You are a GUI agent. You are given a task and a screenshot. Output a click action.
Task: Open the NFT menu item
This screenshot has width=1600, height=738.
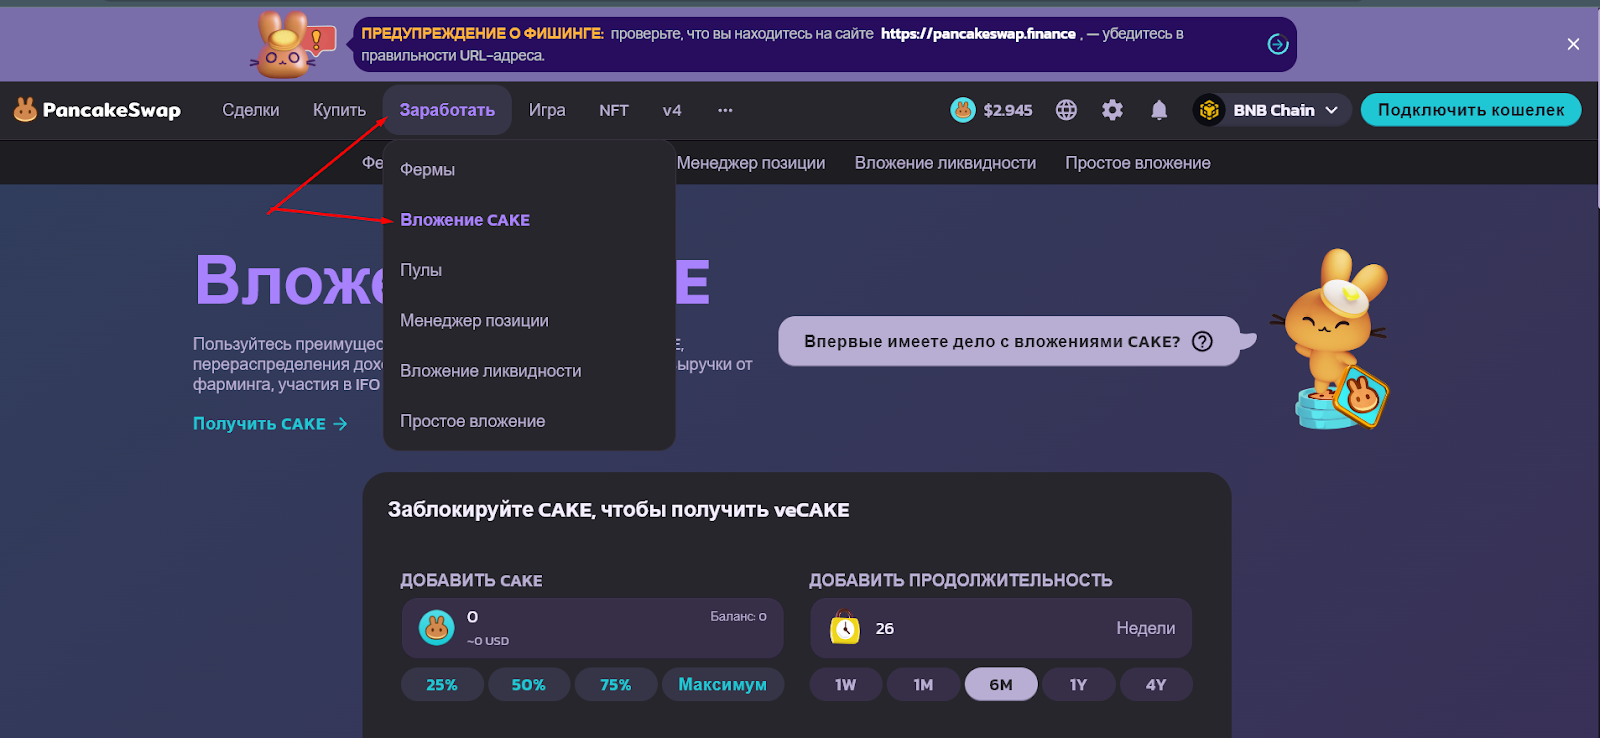coord(614,110)
